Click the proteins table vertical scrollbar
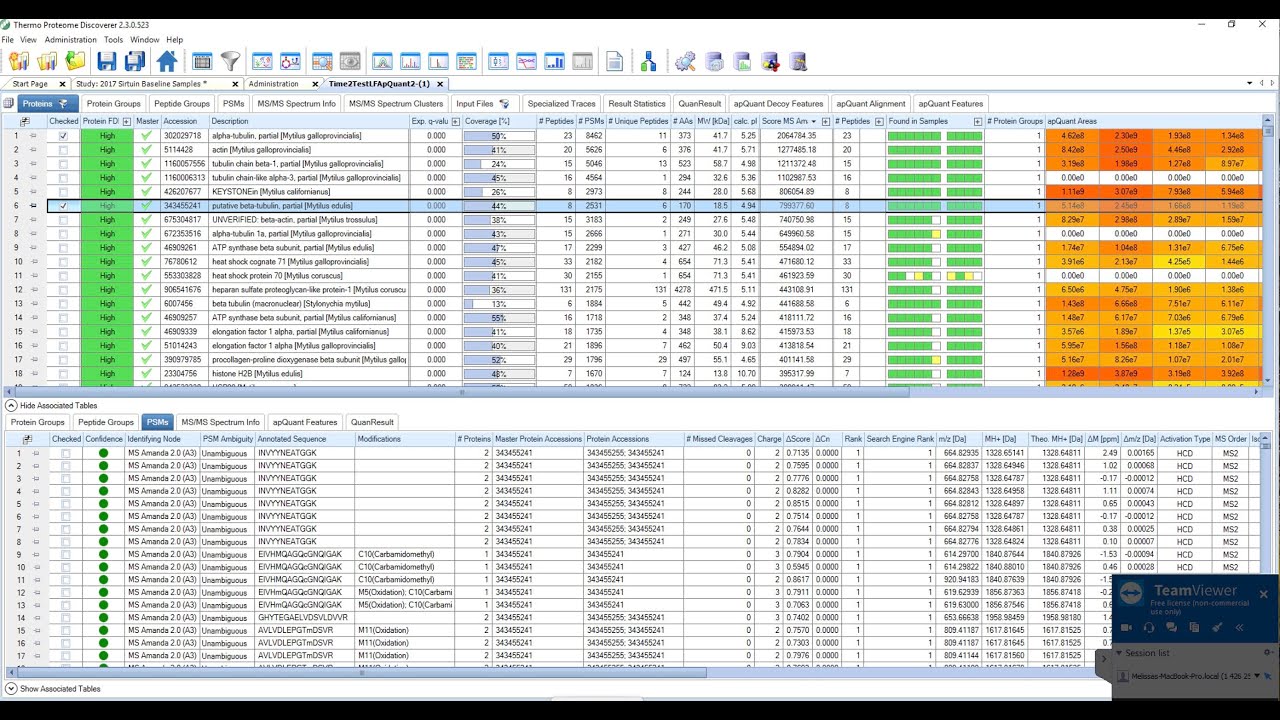This screenshot has width=1280, height=720. (1270, 250)
